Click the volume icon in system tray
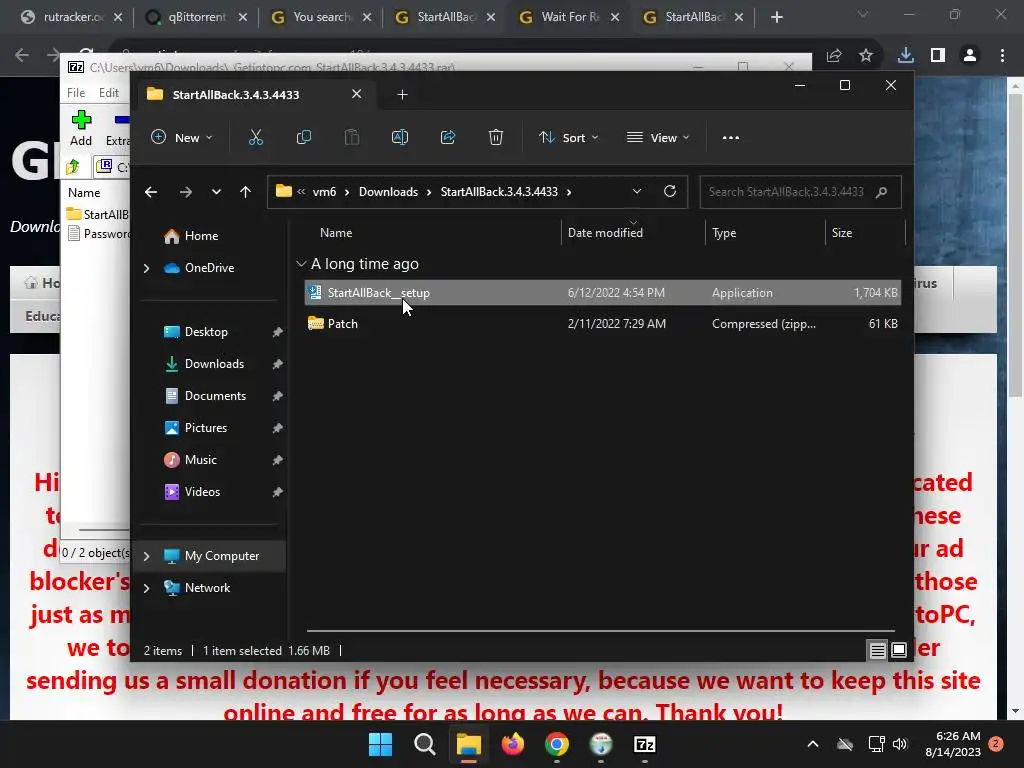1024x768 pixels. pyautogui.click(x=900, y=744)
